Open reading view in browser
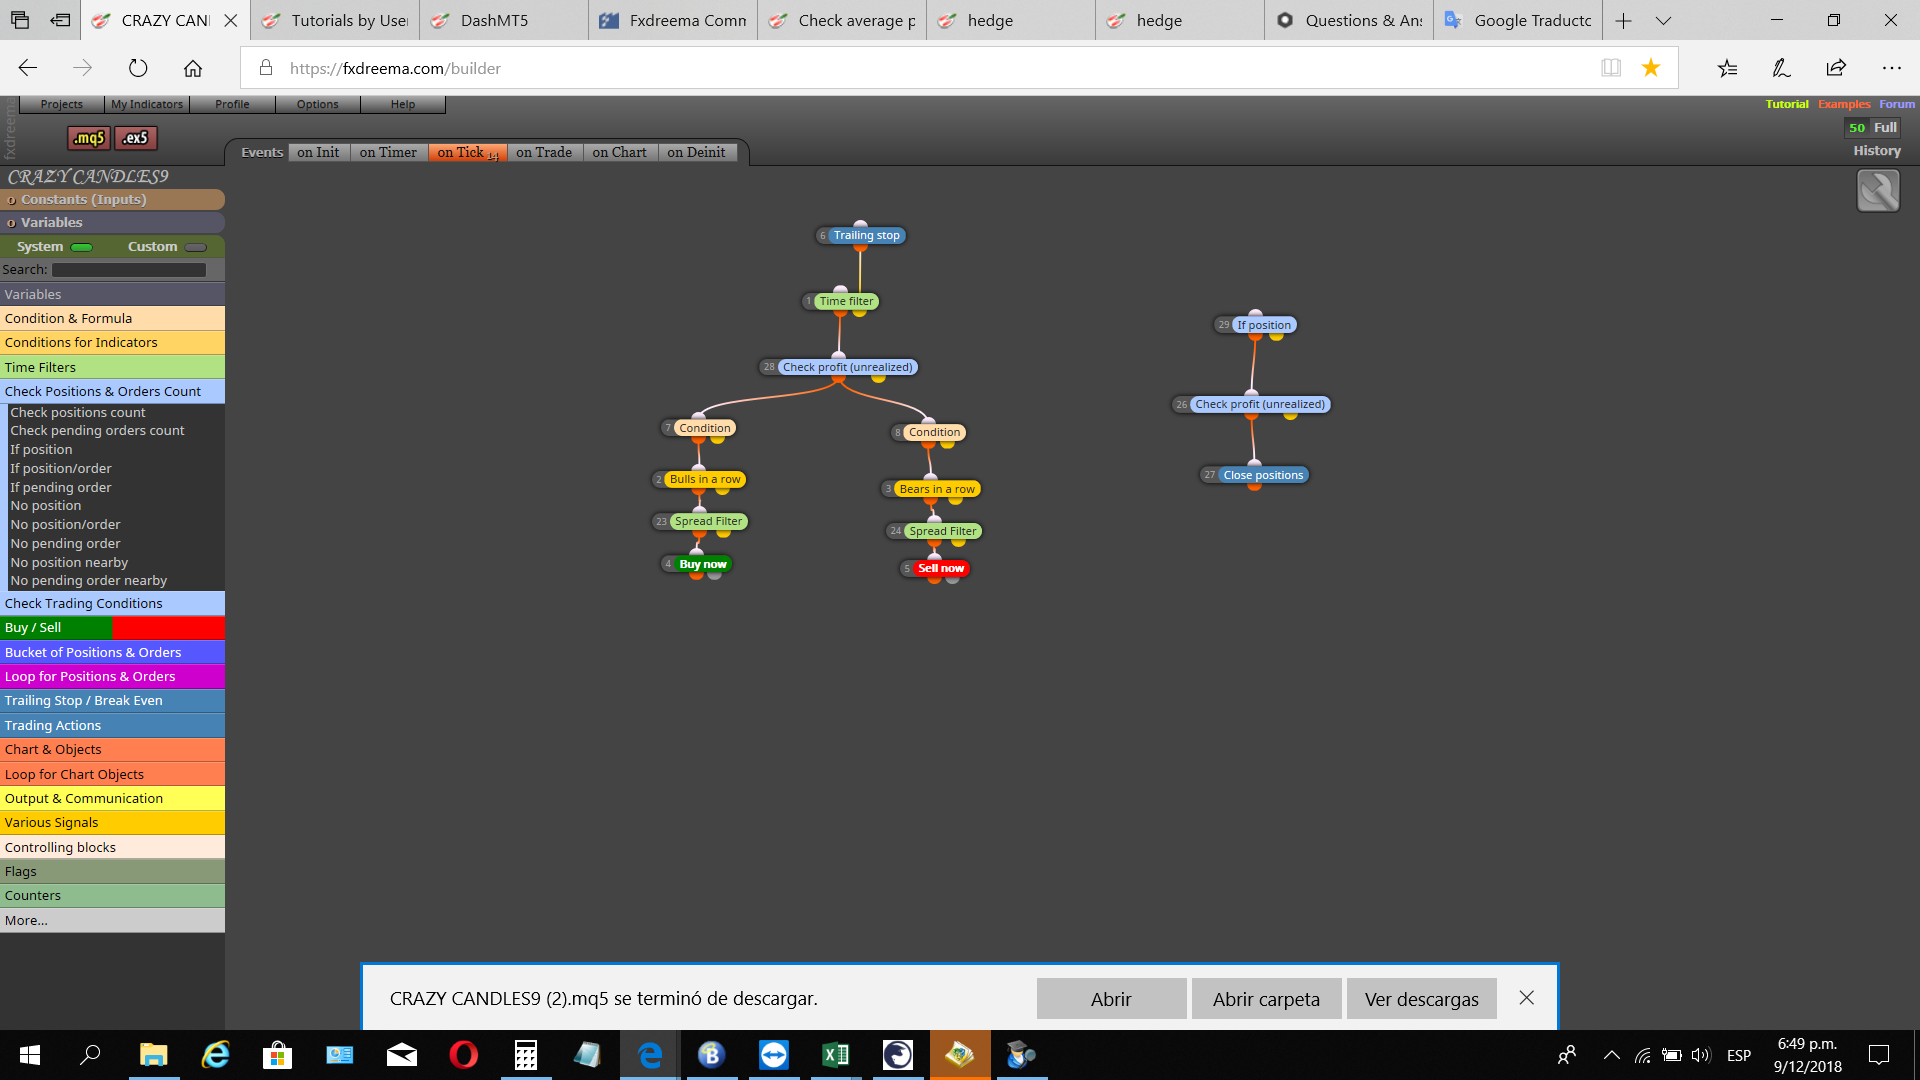Screen dimensions: 1920x1080 [1611, 68]
